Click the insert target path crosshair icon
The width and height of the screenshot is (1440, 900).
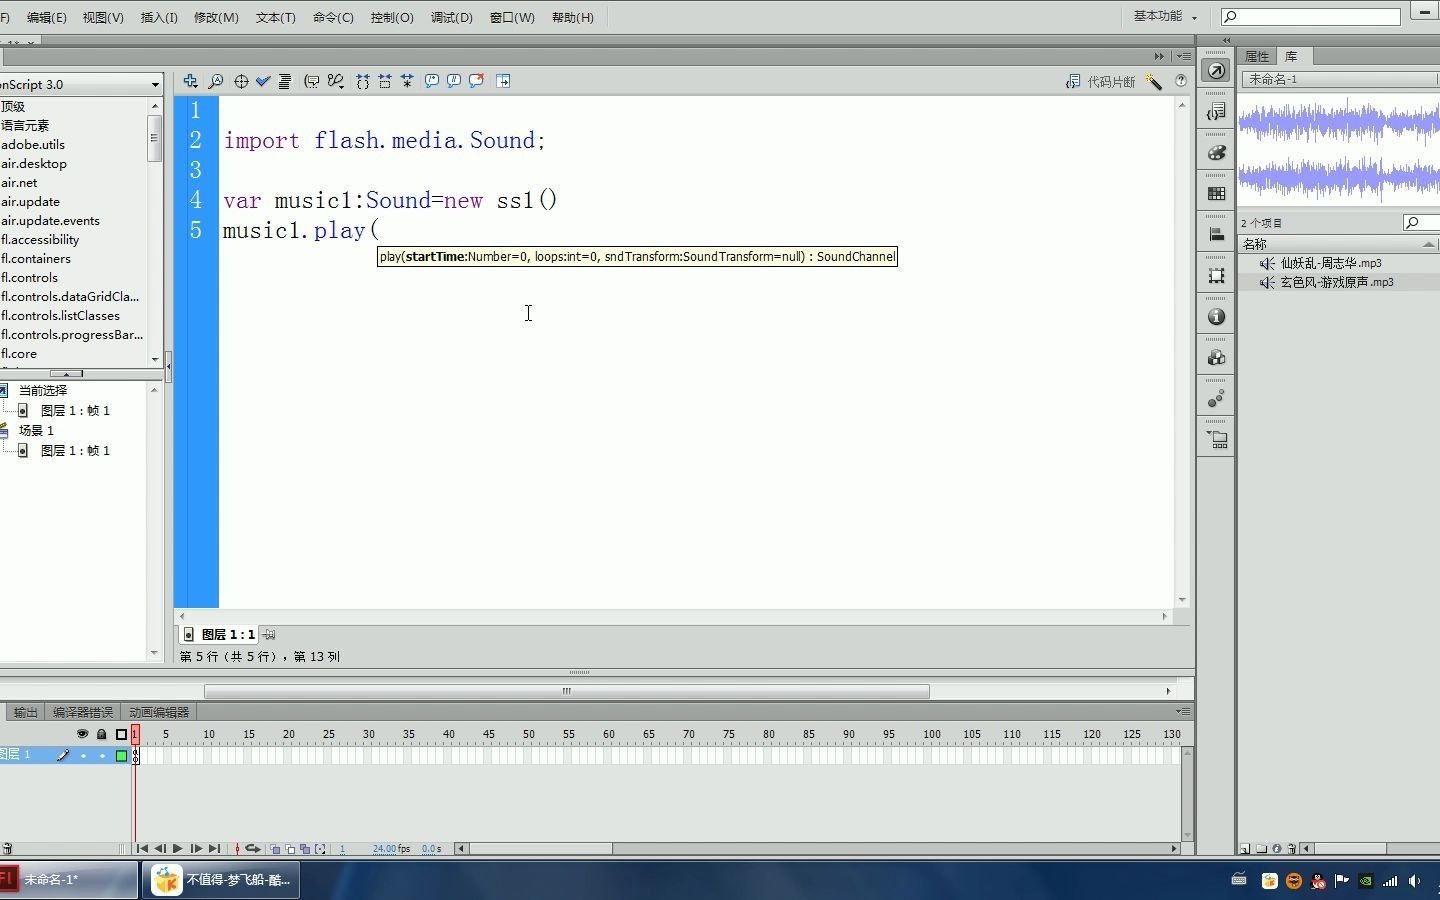pyautogui.click(x=241, y=81)
